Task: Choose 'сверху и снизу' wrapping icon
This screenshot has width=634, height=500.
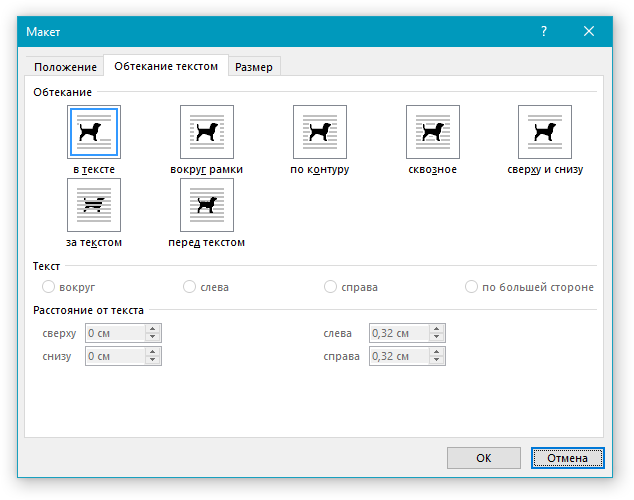Action: point(545,132)
